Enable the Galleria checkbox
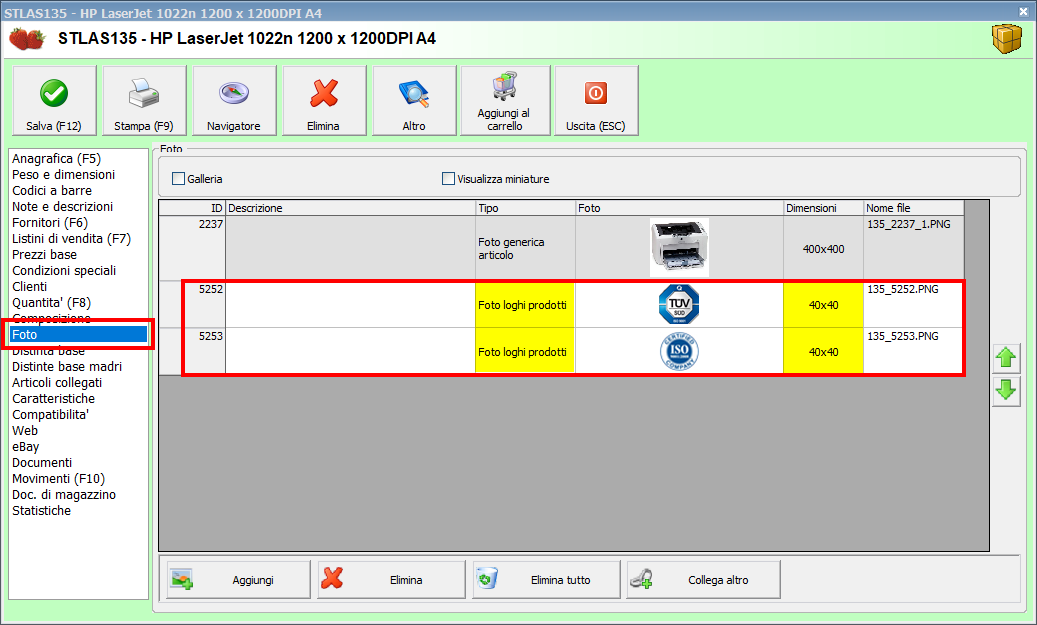 click(179, 179)
